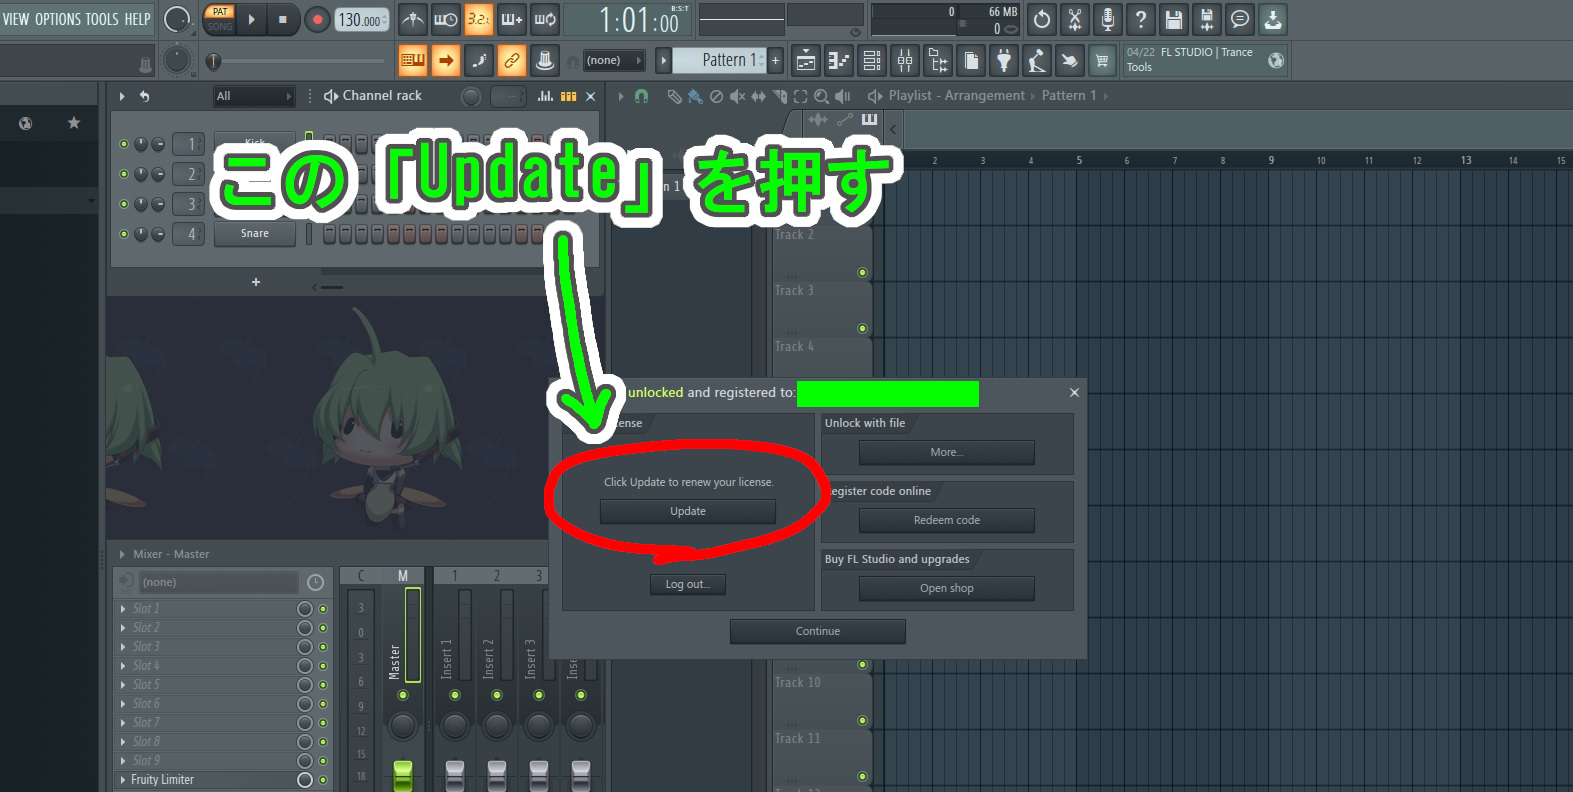Click the scissors audio editor icon
The width and height of the screenshot is (1573, 792).
click(x=1075, y=19)
